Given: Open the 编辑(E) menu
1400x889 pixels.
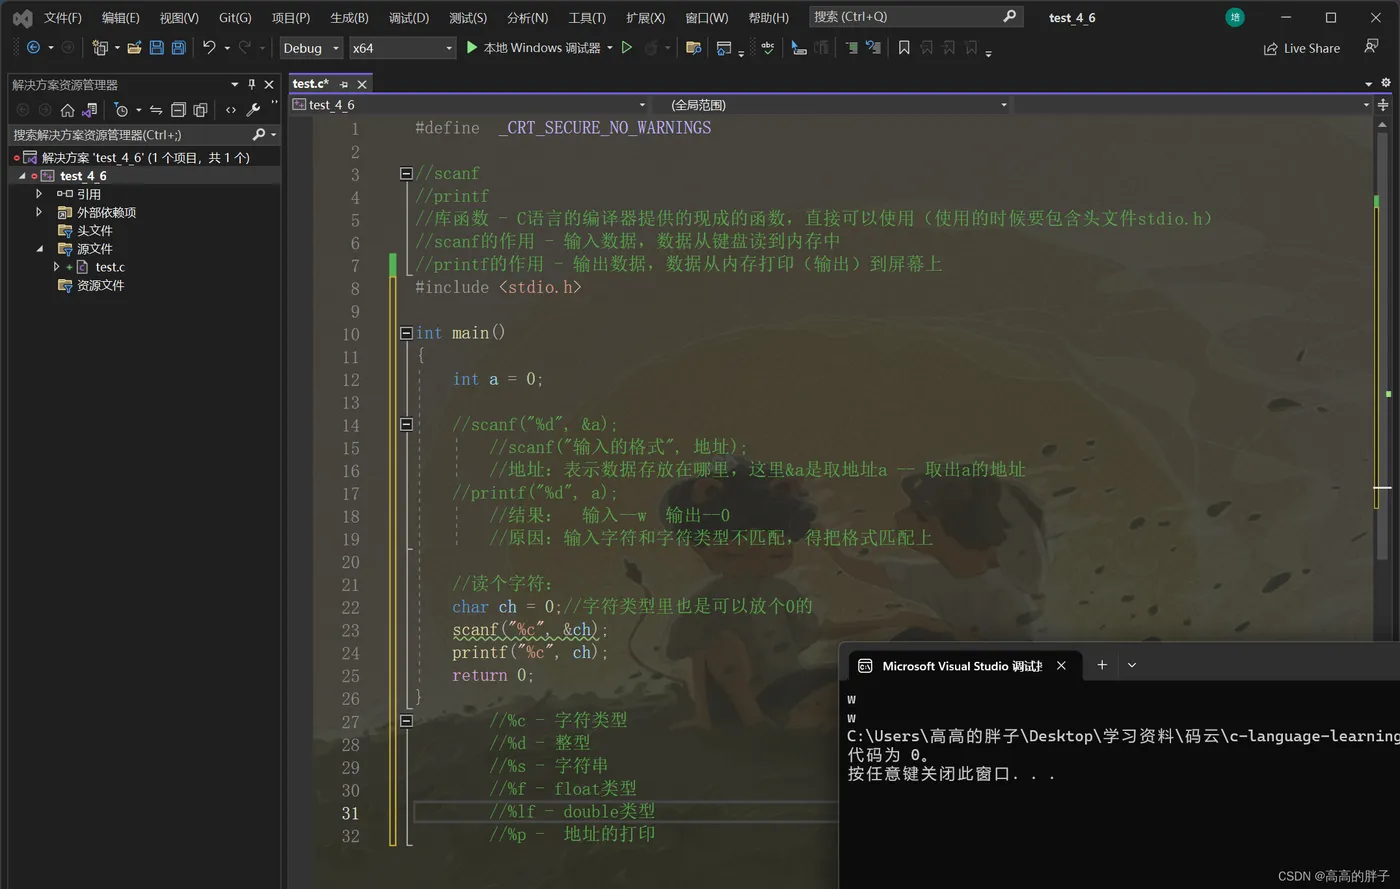Looking at the screenshot, I should click(121, 17).
